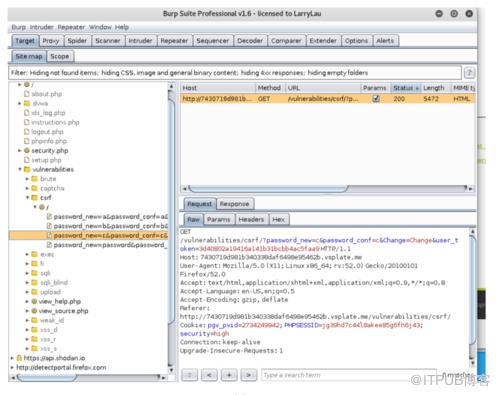
Task: Switch to the Spider tab
Action: point(77,41)
